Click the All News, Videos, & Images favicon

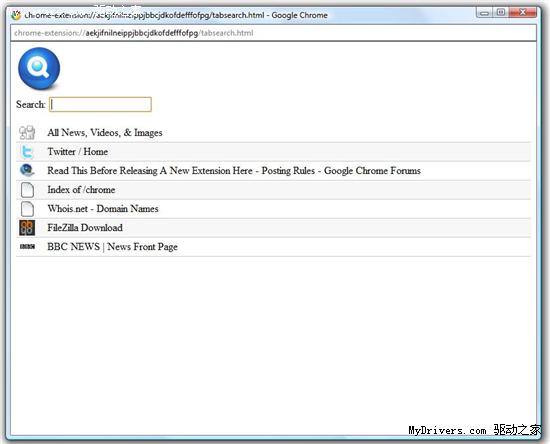point(27,133)
